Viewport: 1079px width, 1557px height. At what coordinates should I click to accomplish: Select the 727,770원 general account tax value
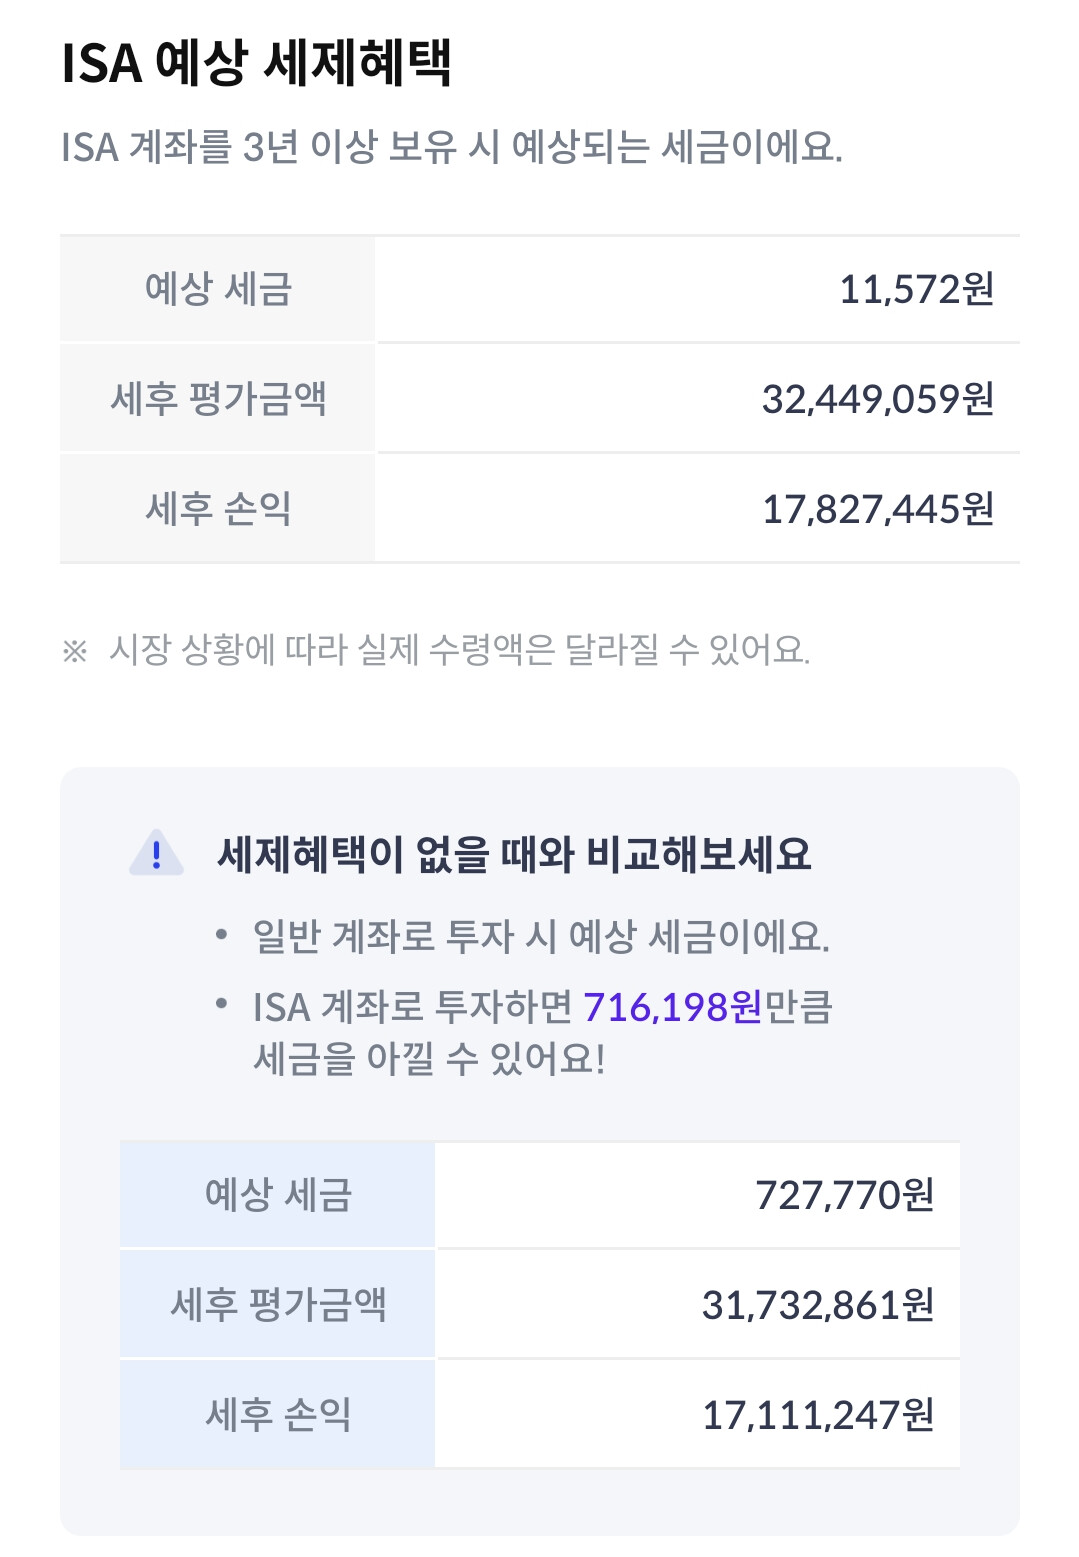(x=844, y=1195)
